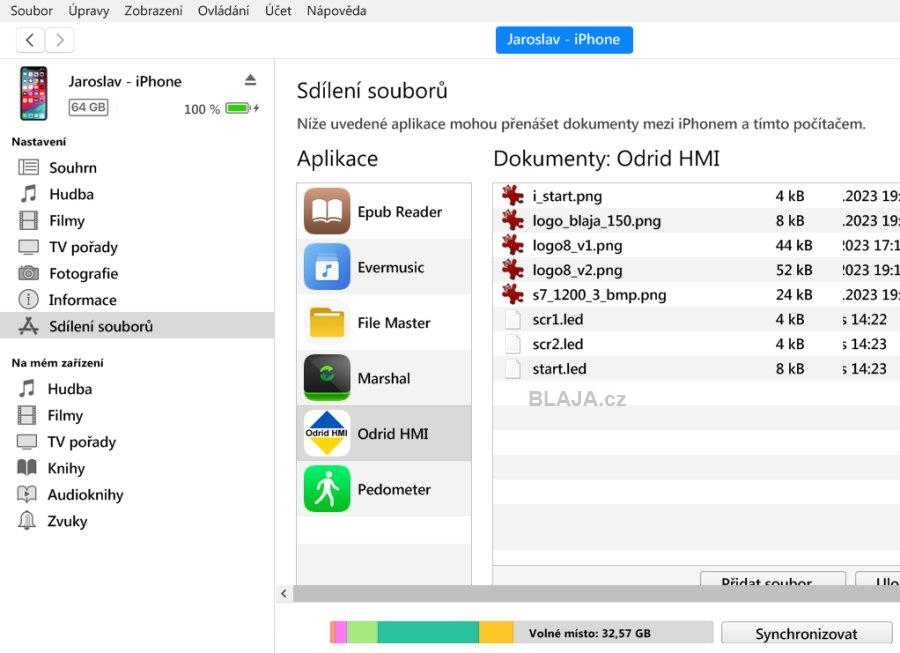Viewport: 900px width, 653px height.
Task: Click the horizontal scrollbar left arrow
Action: pyautogui.click(x=284, y=594)
